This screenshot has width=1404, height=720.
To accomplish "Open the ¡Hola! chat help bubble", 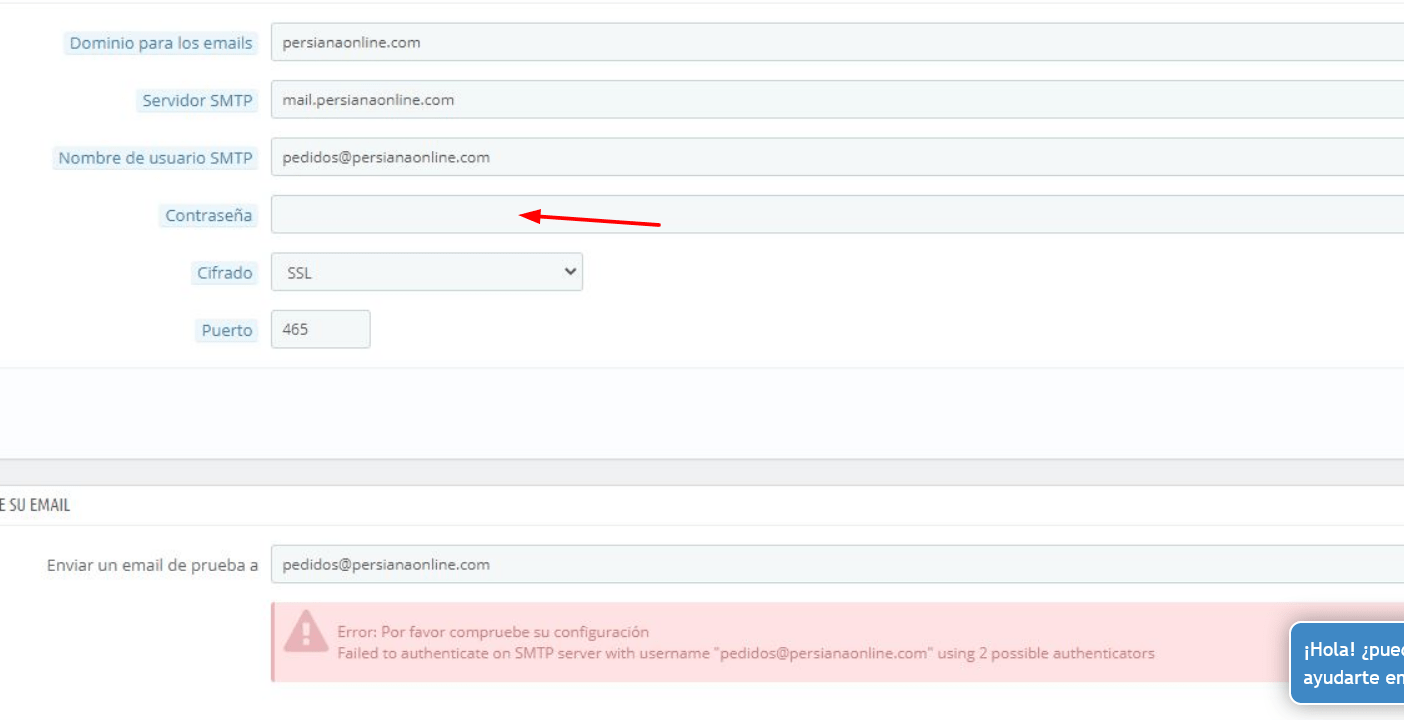I will (1347, 663).
